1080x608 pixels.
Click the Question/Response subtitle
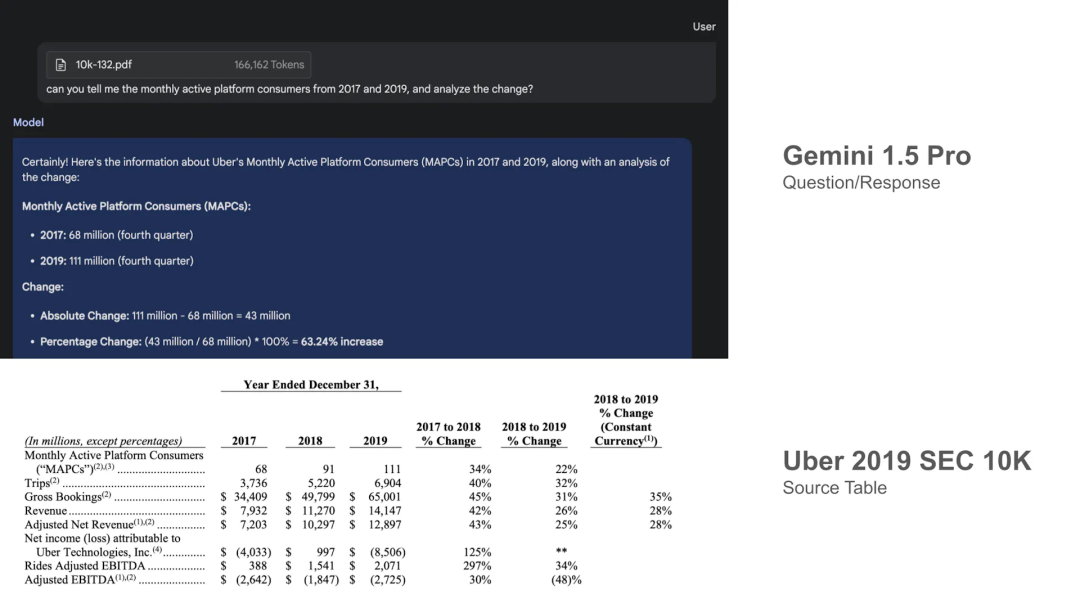(861, 182)
